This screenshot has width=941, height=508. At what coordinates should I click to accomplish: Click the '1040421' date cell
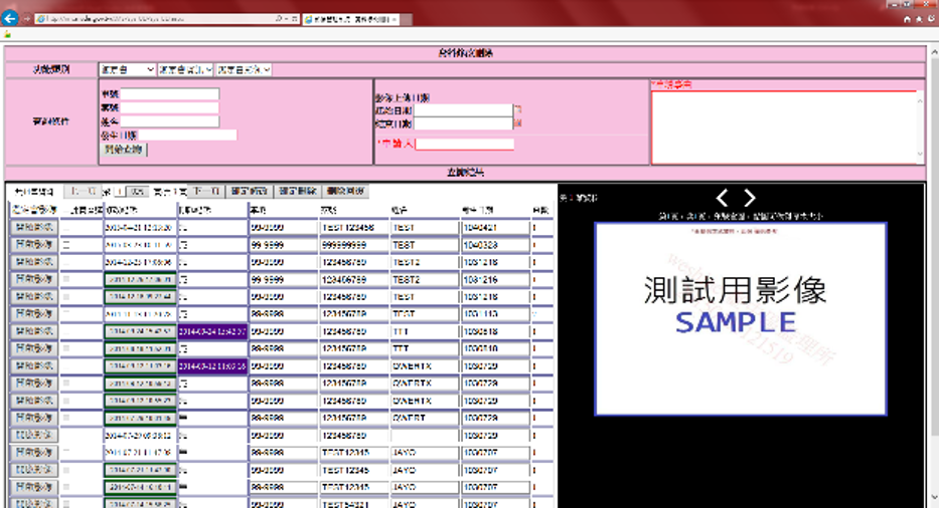(495, 228)
